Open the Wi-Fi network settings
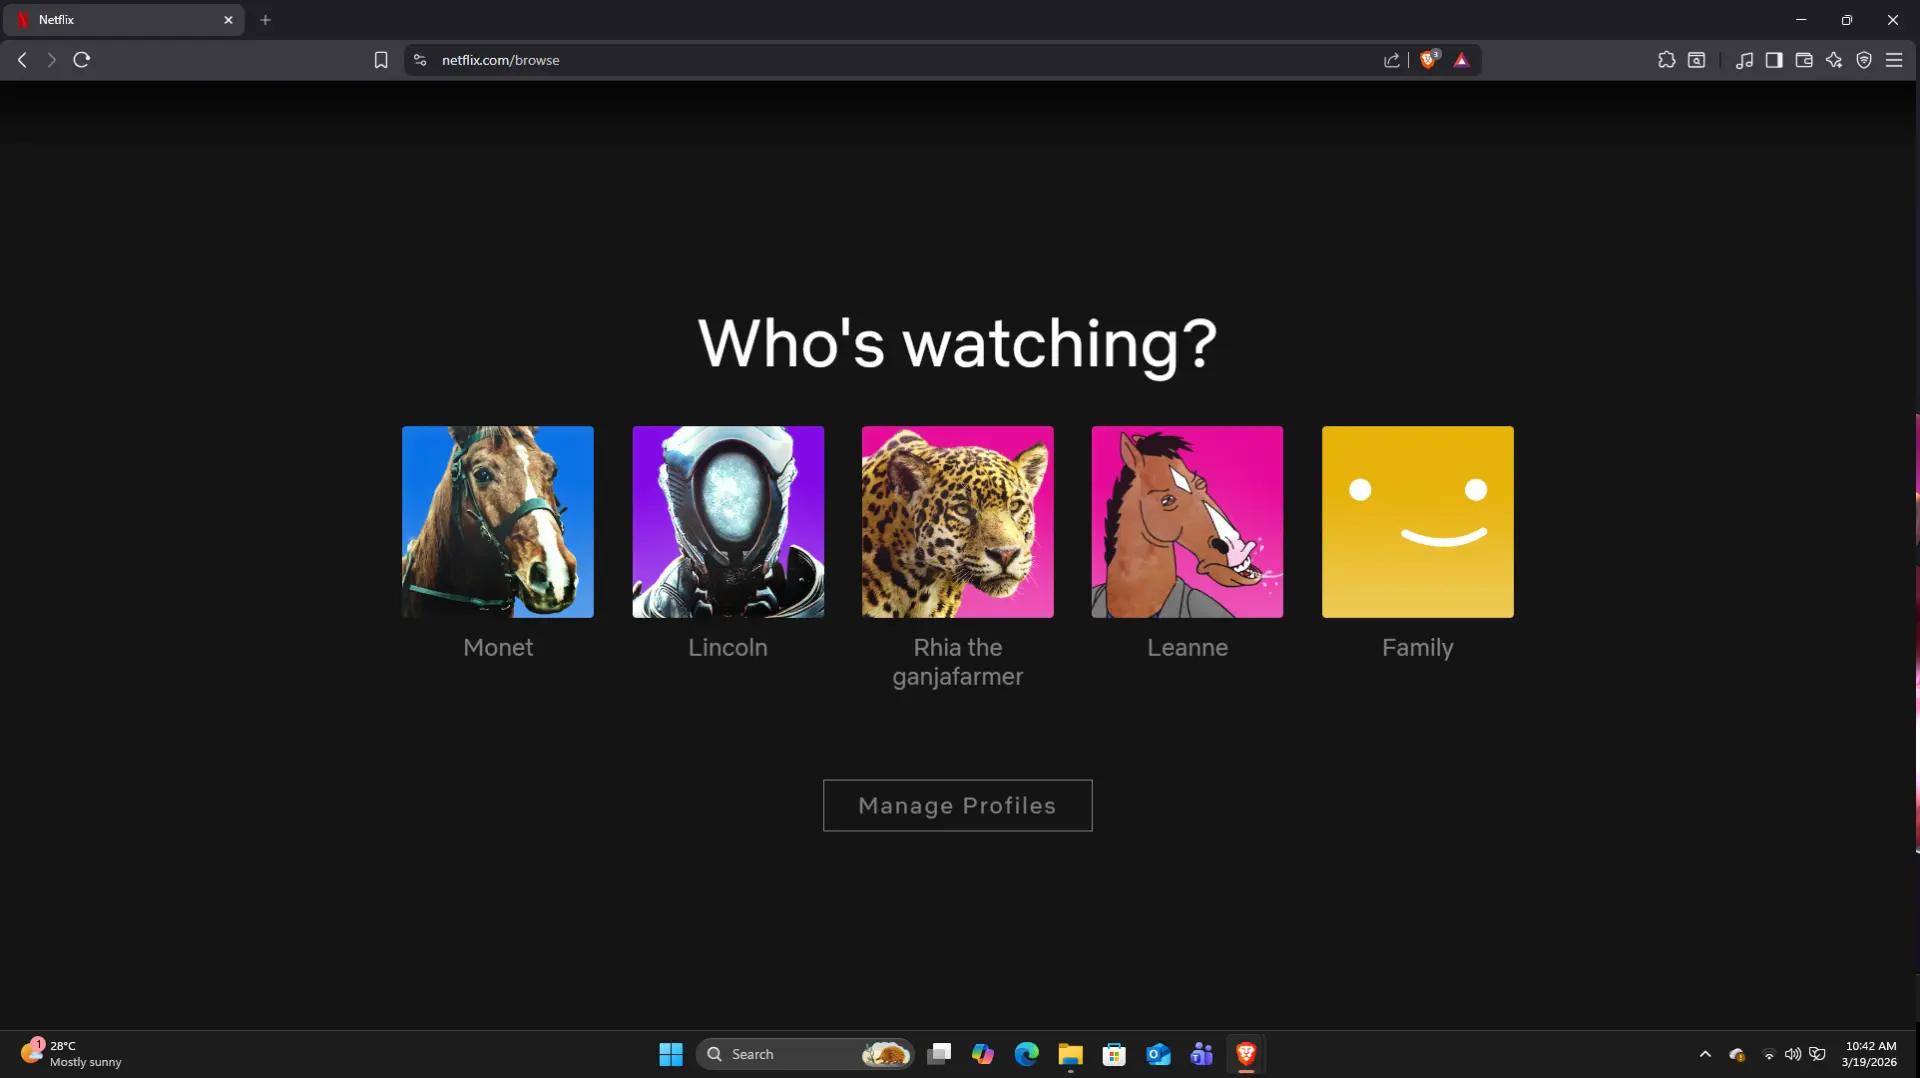The height and width of the screenshot is (1078, 1920). coord(1769,1054)
